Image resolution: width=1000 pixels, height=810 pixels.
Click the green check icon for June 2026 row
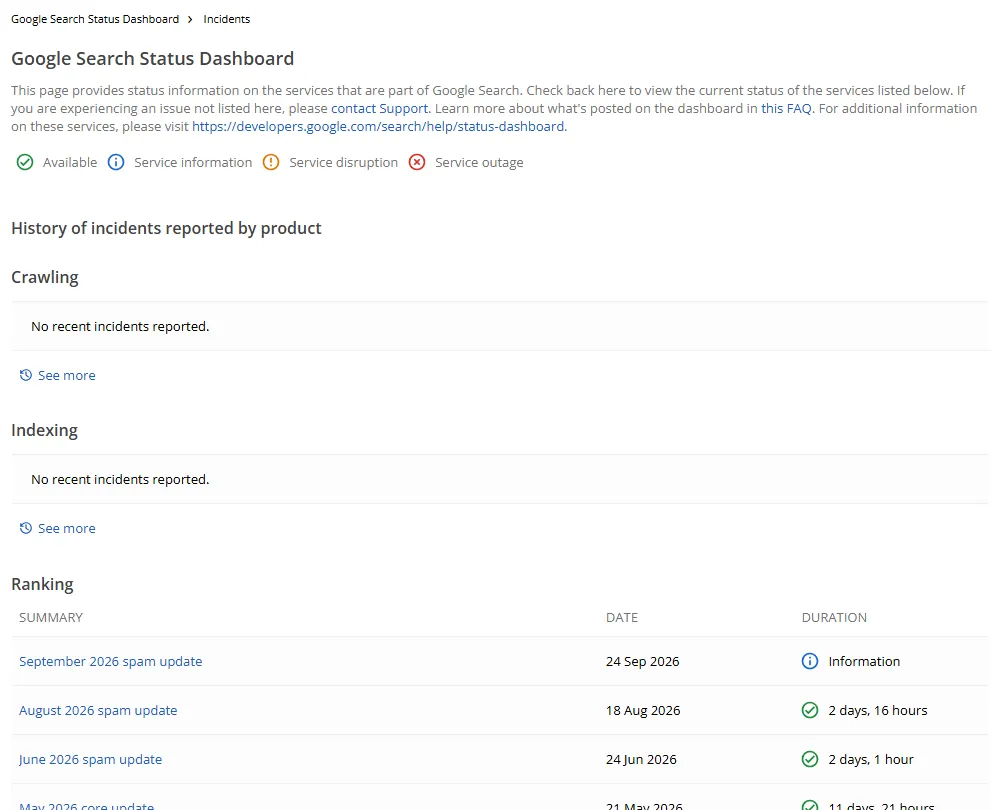pyautogui.click(x=810, y=759)
